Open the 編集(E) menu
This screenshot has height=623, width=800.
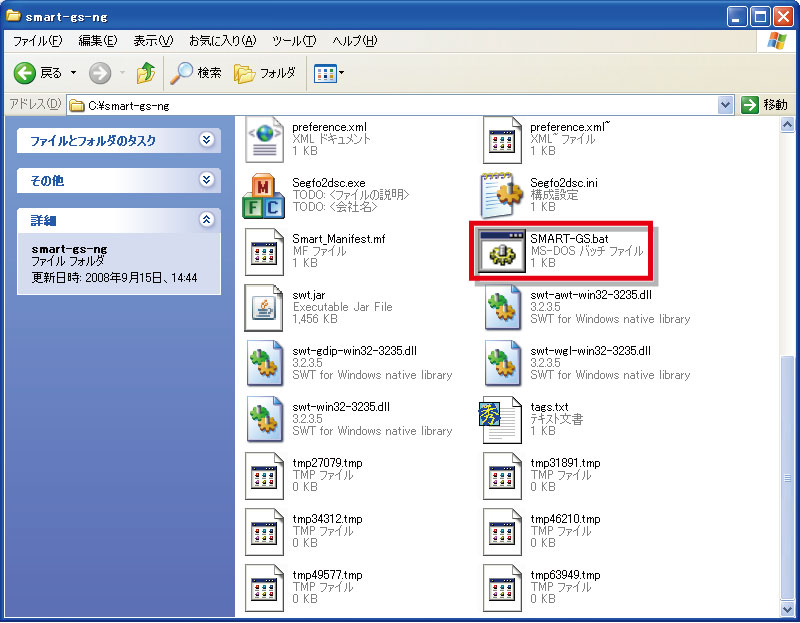97,41
